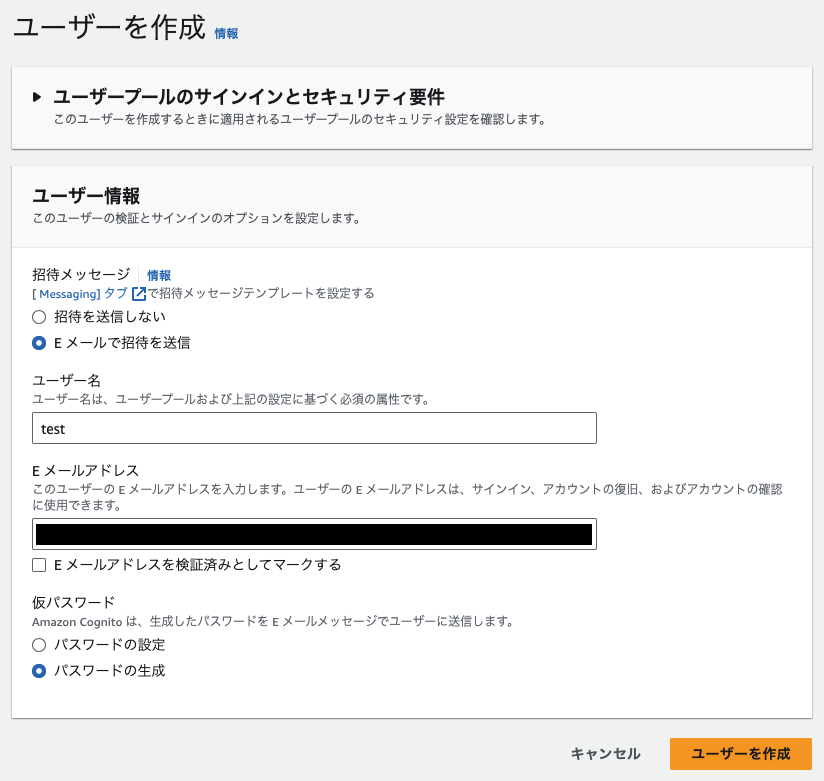This screenshot has width=824, height=781.
Task: Select the パスワードの生成 option
Action: click(x=38, y=671)
